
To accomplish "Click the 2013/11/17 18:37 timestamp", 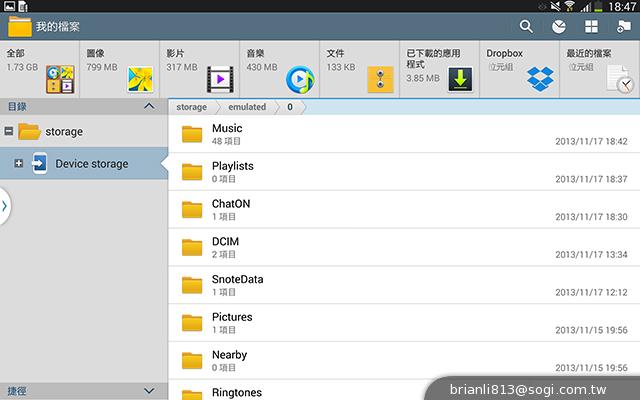I will [x=591, y=179].
